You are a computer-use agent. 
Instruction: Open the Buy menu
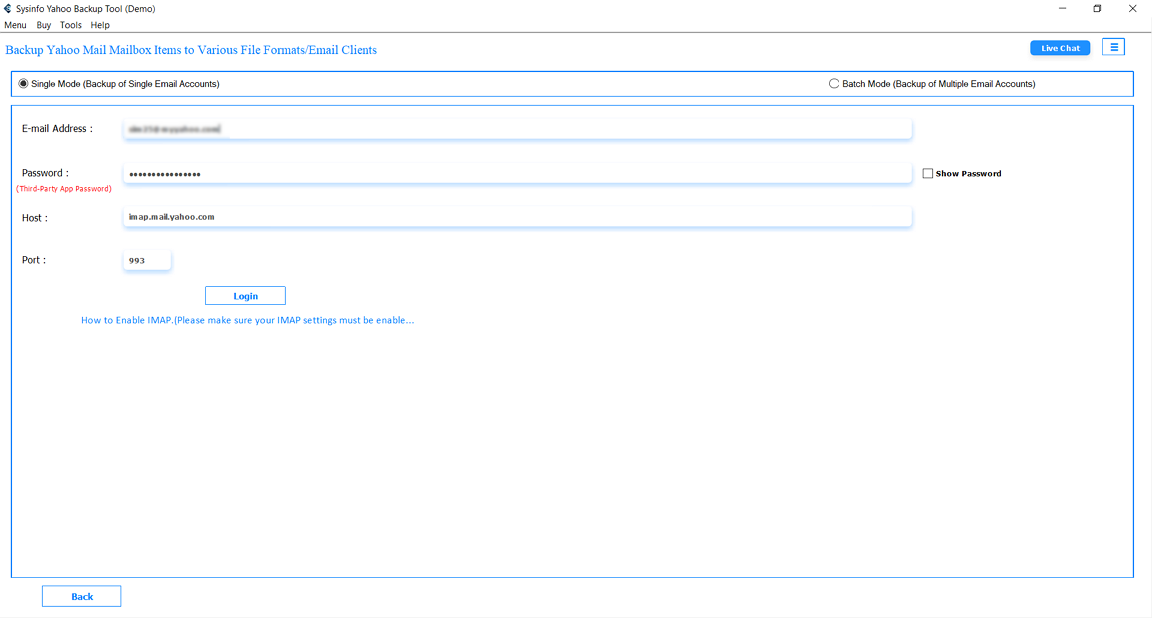point(43,25)
